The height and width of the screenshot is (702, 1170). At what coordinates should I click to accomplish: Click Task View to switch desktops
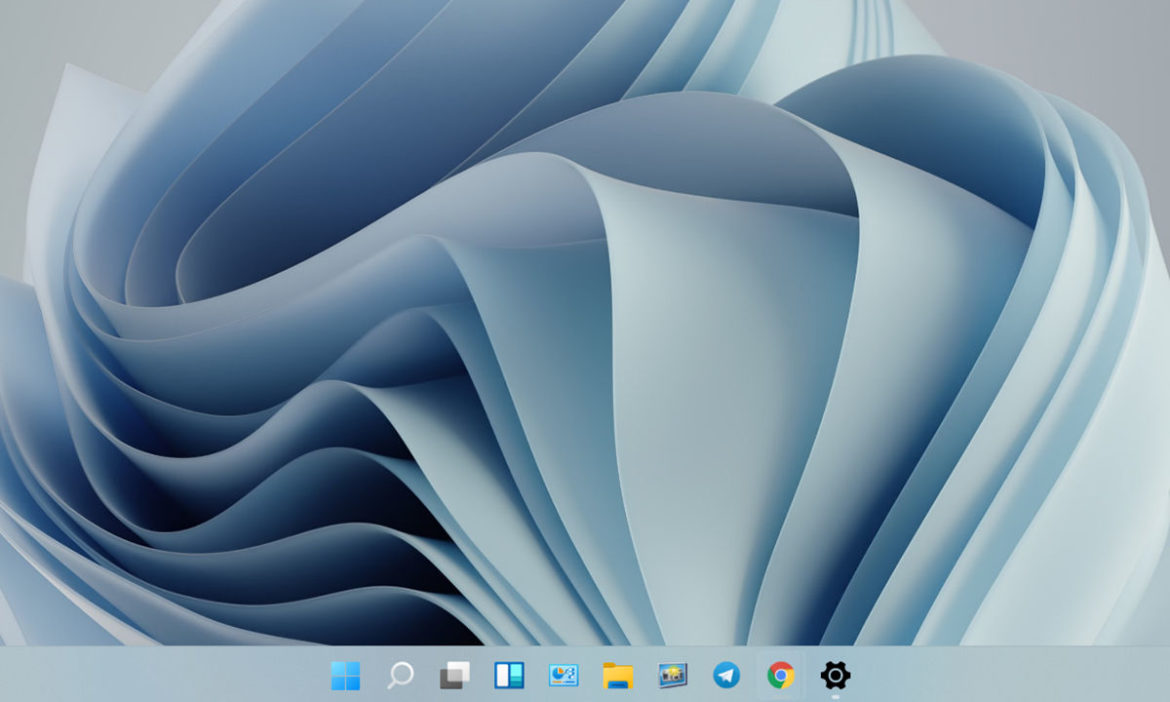[453, 677]
